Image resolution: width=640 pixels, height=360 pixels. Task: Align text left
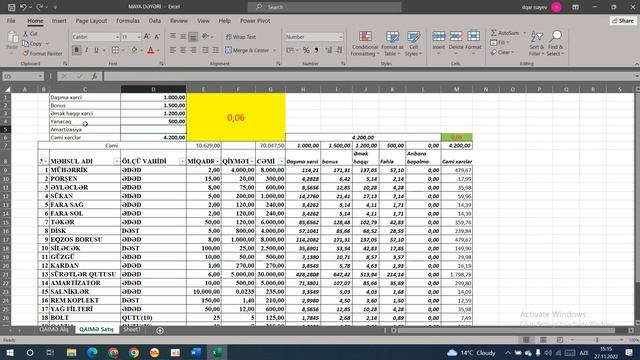[173, 50]
